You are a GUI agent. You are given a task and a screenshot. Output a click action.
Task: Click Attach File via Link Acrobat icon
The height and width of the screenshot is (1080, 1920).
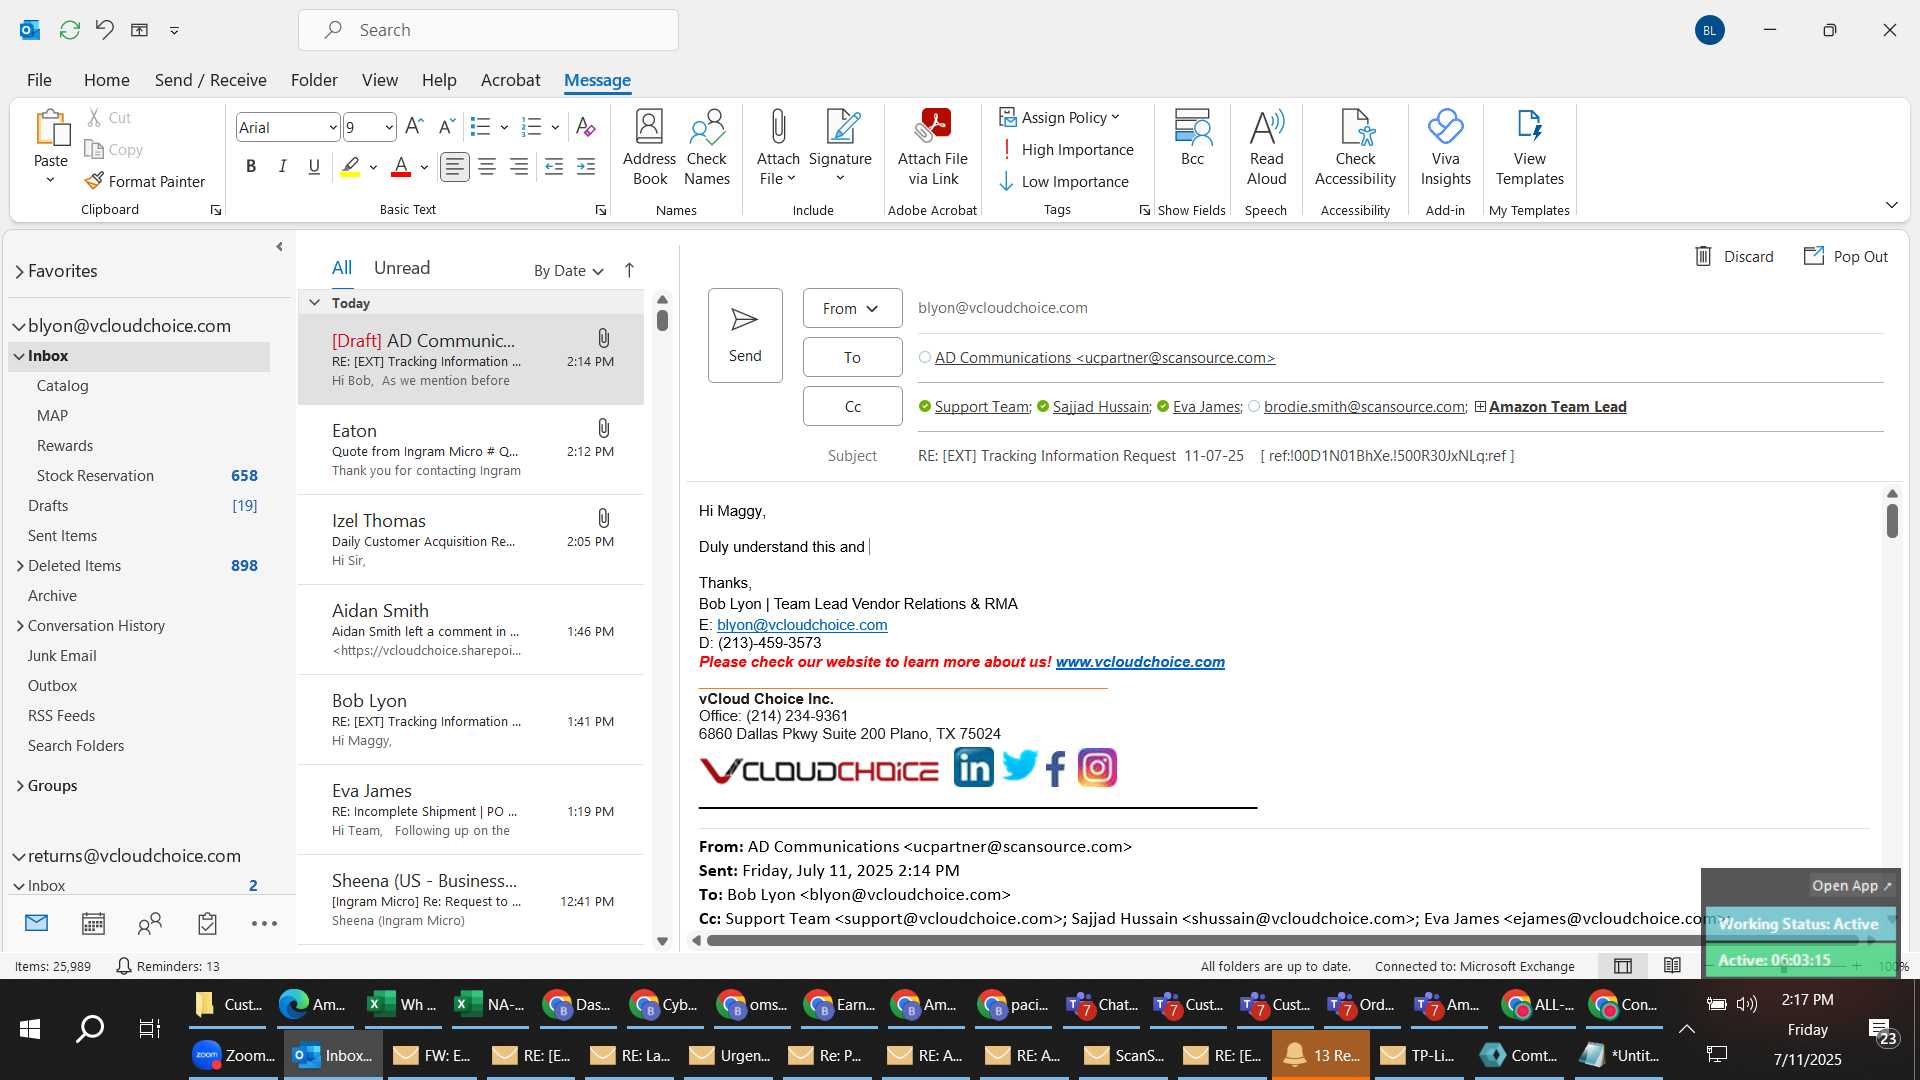(933, 147)
